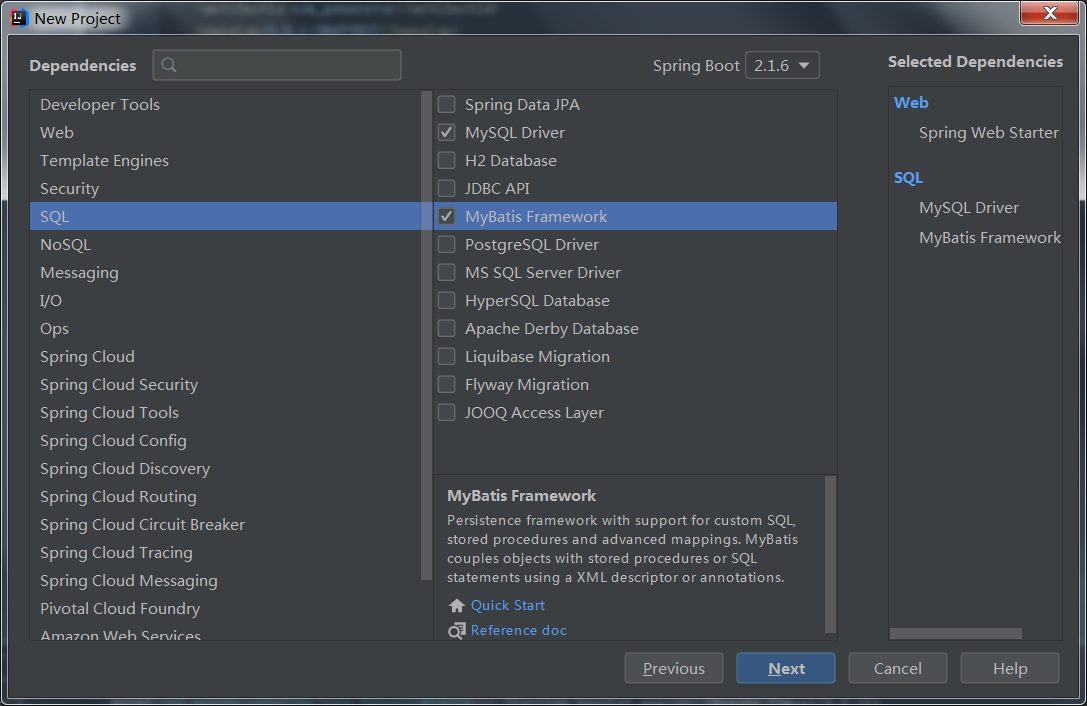Click the SQL group in Selected Dependencies

(x=908, y=178)
